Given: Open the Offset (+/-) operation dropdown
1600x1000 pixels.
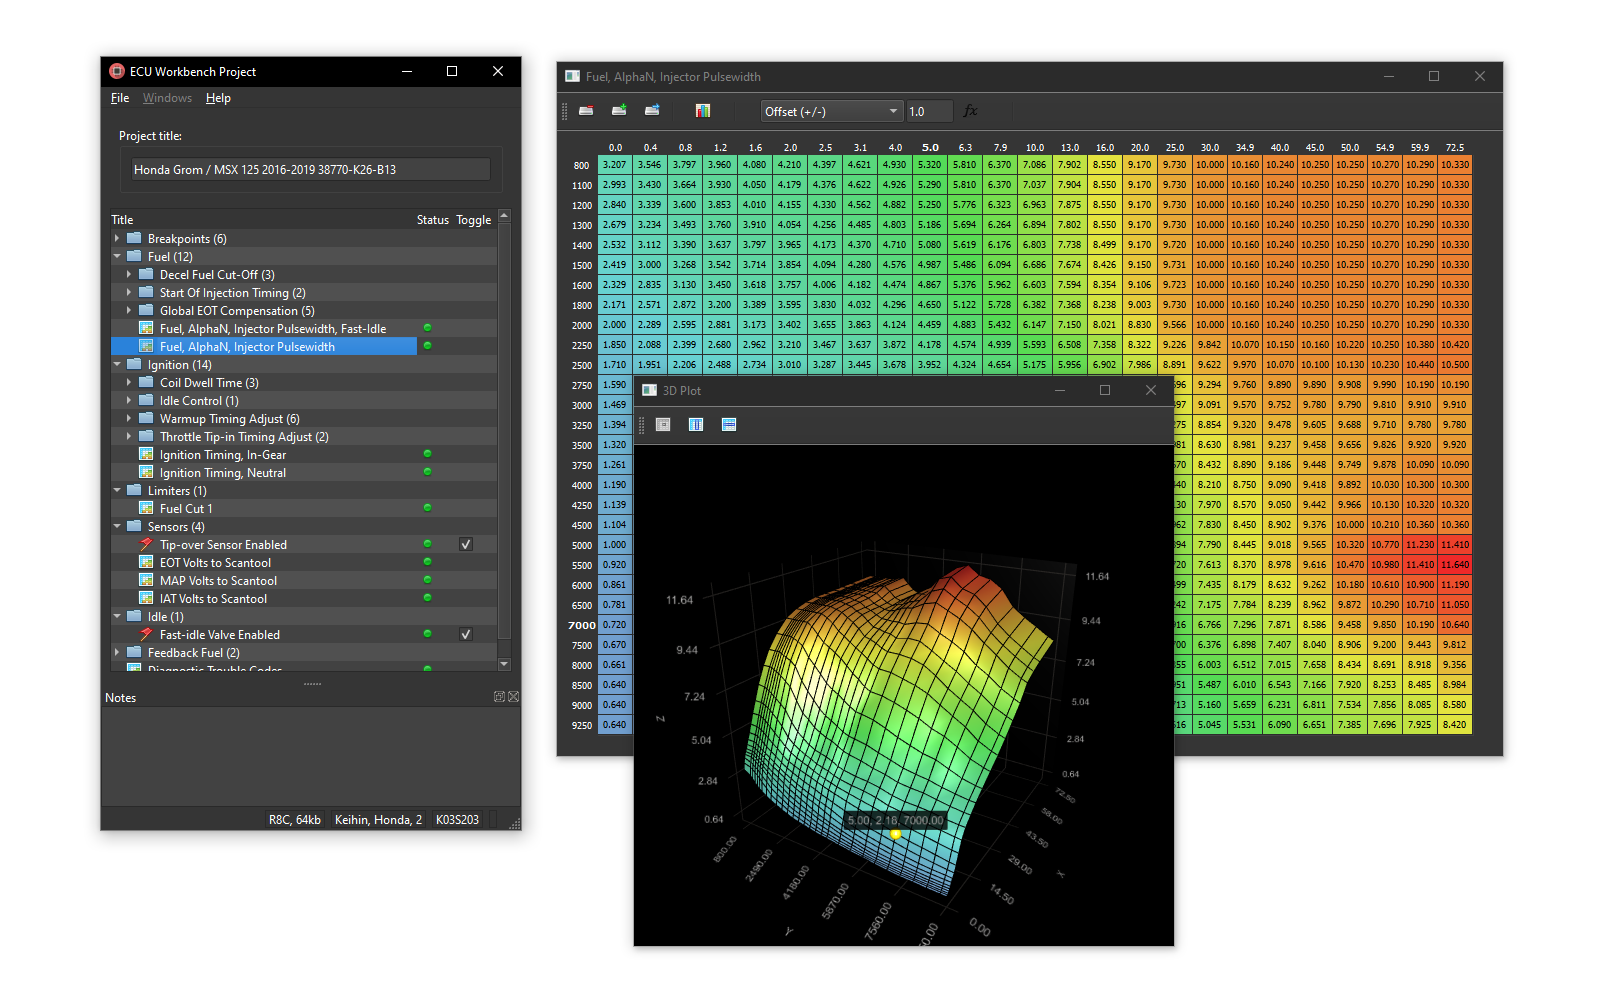Looking at the screenshot, I should [831, 112].
